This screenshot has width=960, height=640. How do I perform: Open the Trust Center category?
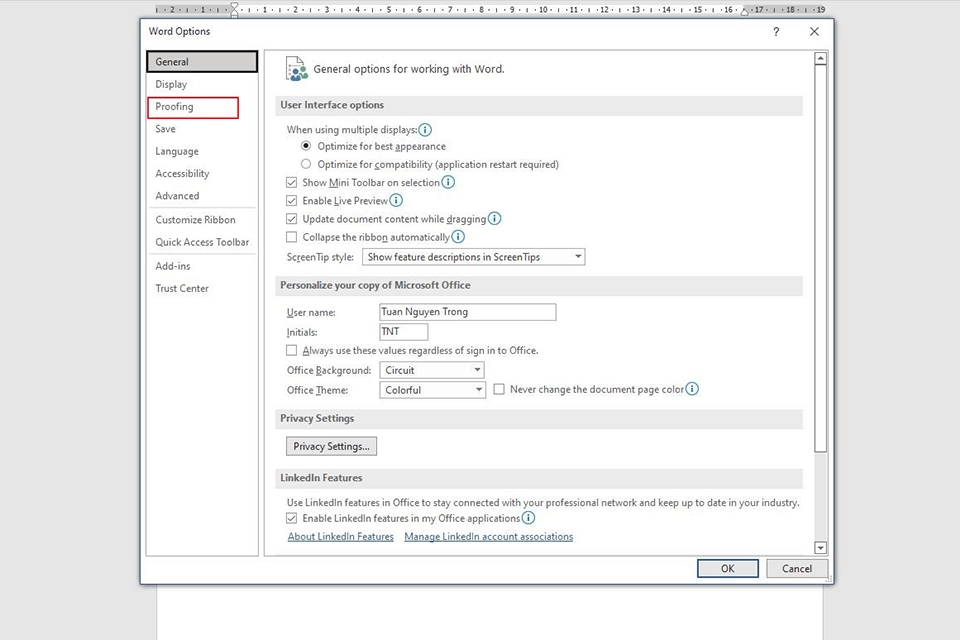(202, 288)
